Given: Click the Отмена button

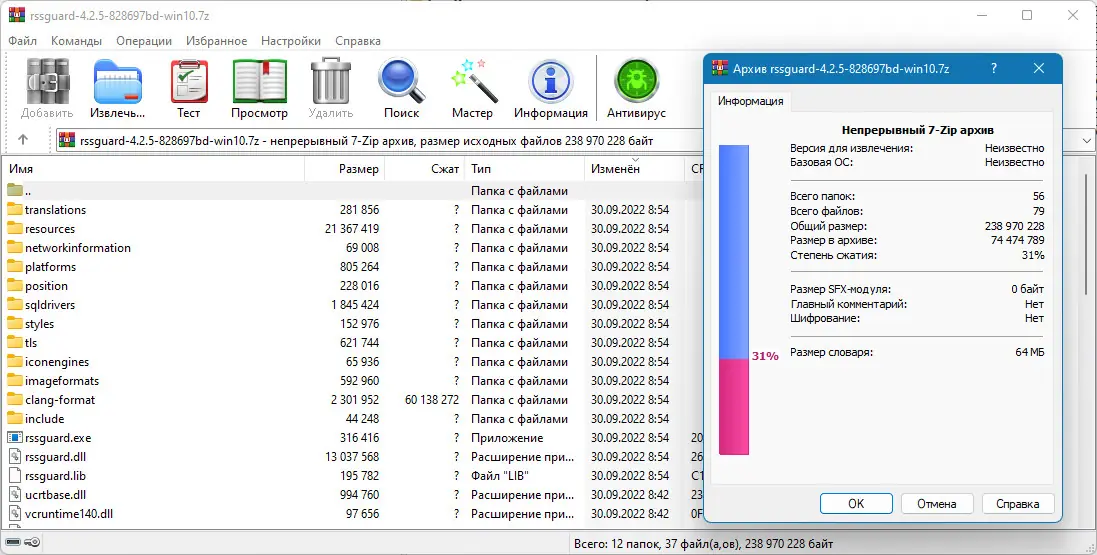Looking at the screenshot, I should tap(937, 503).
